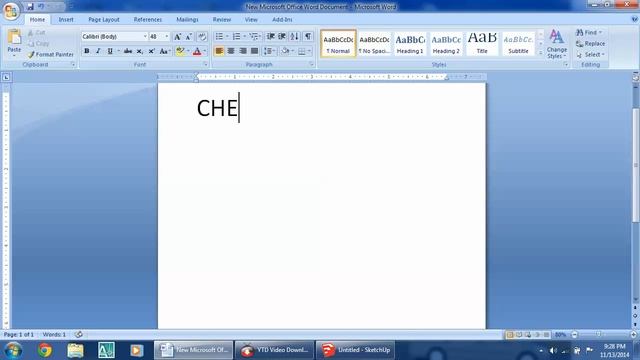This screenshot has height=360, width=640.
Task: Open multilevel list options
Action: (x=255, y=37)
